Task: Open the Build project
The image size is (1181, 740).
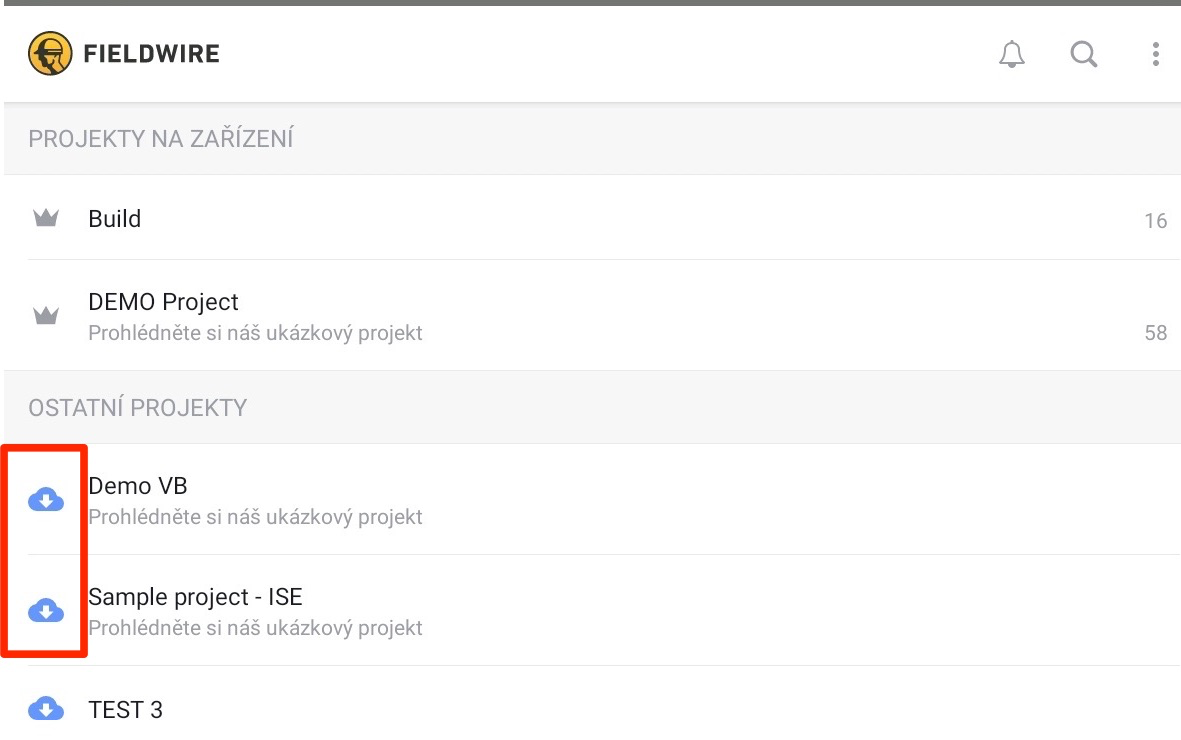Action: [115, 219]
